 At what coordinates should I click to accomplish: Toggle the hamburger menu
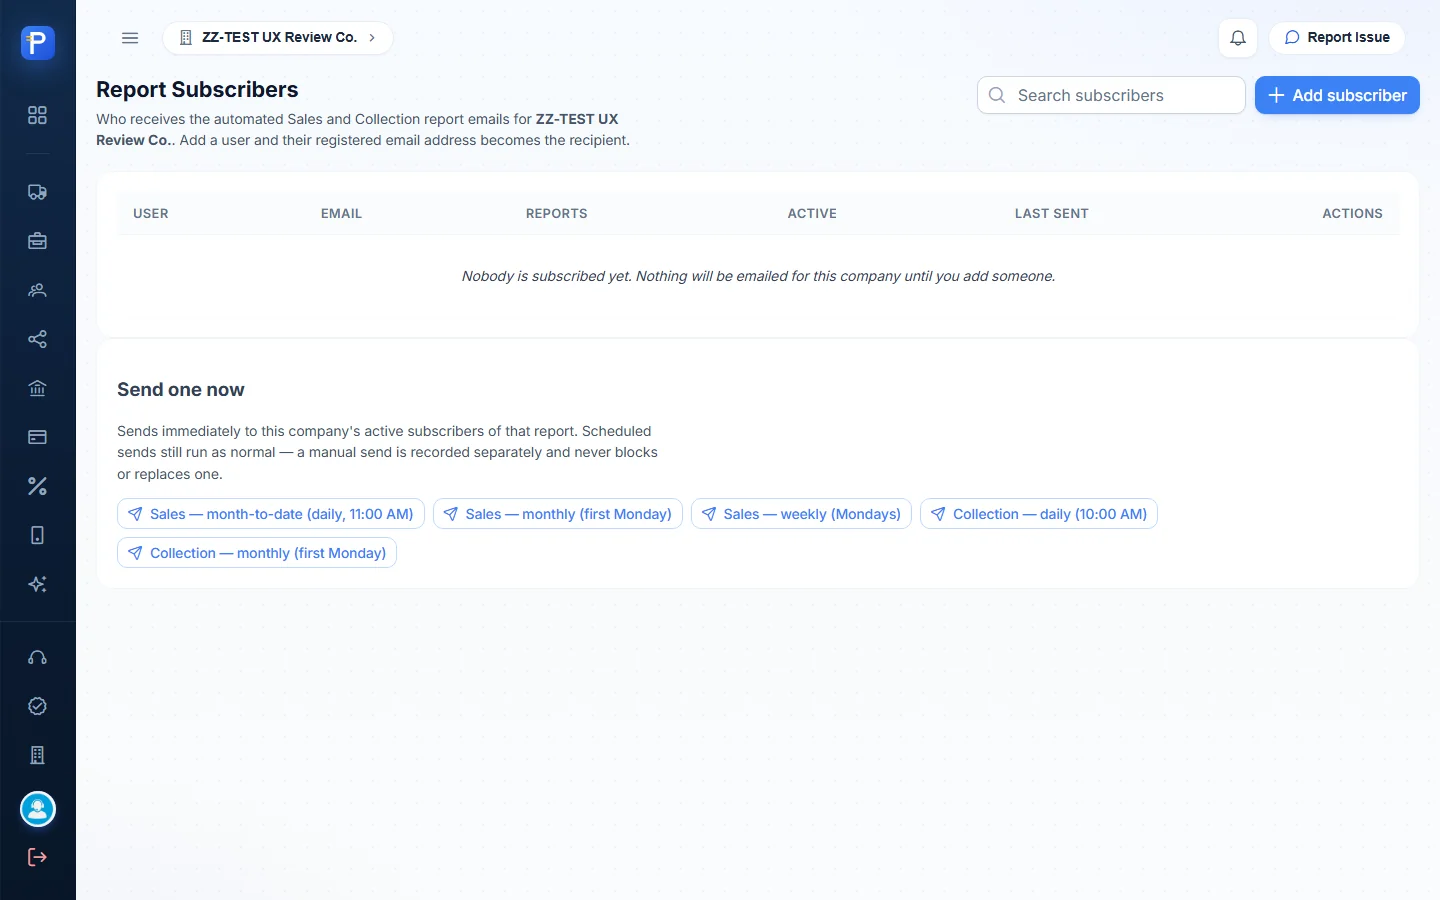[130, 38]
